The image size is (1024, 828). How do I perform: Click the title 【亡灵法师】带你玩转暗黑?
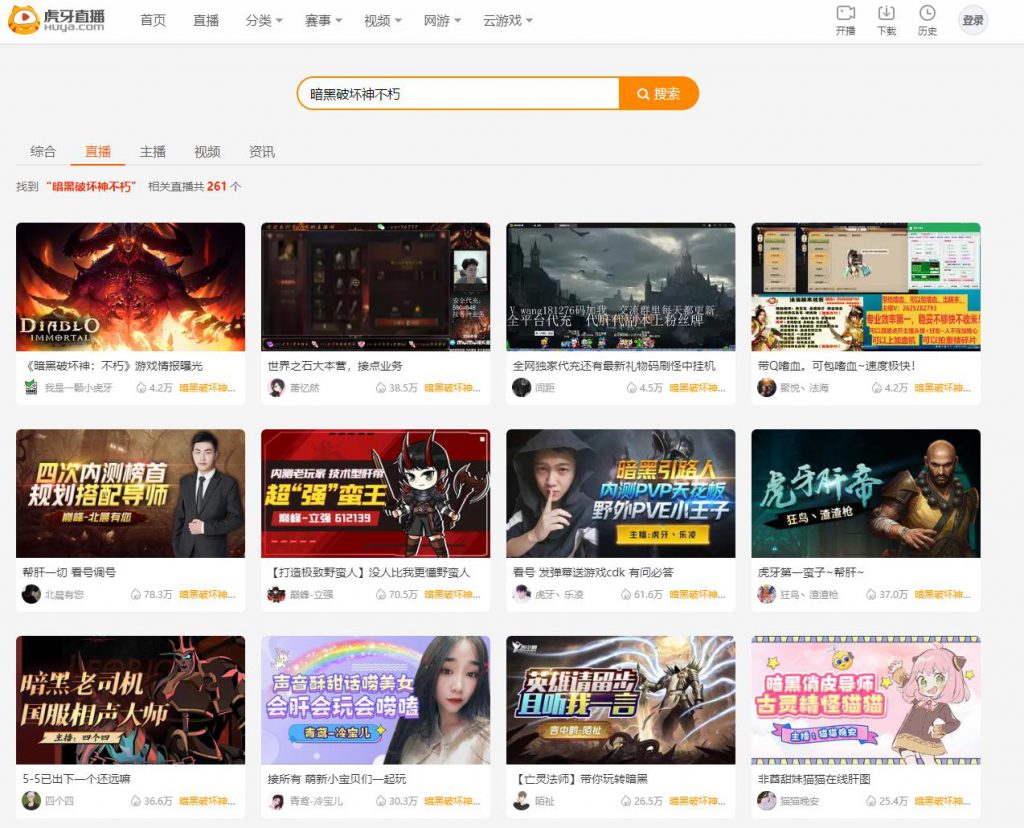coord(580,778)
